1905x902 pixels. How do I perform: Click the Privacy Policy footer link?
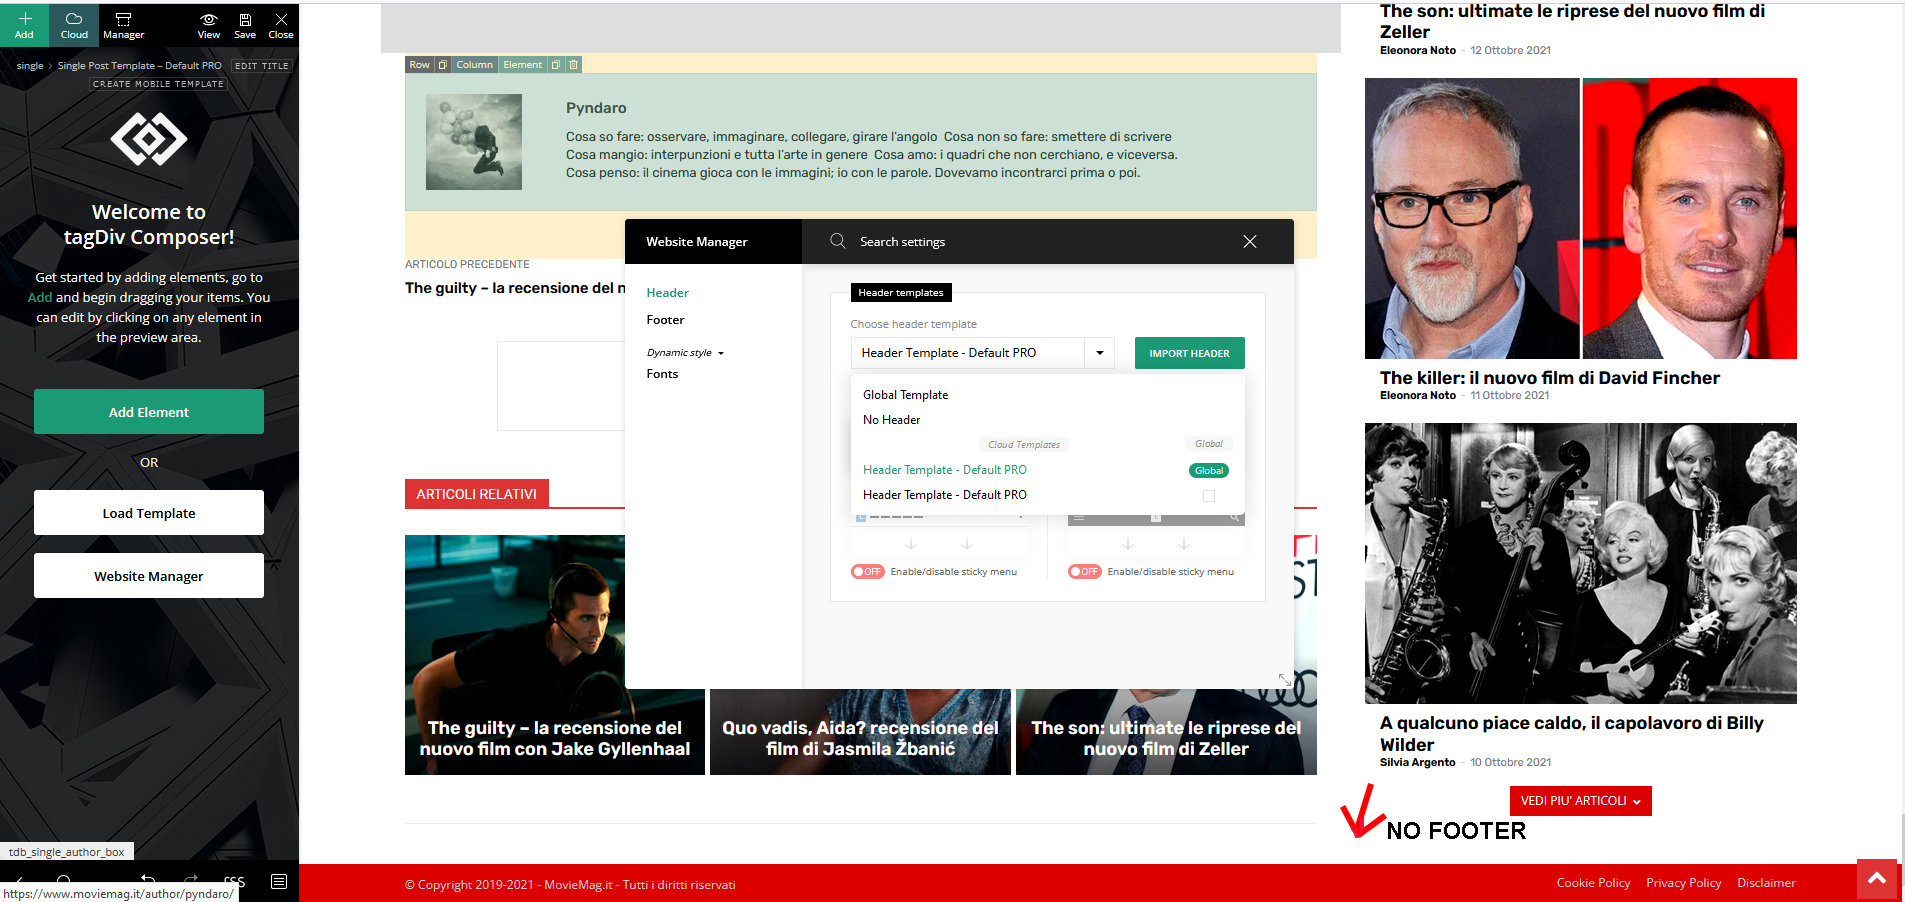[1684, 883]
